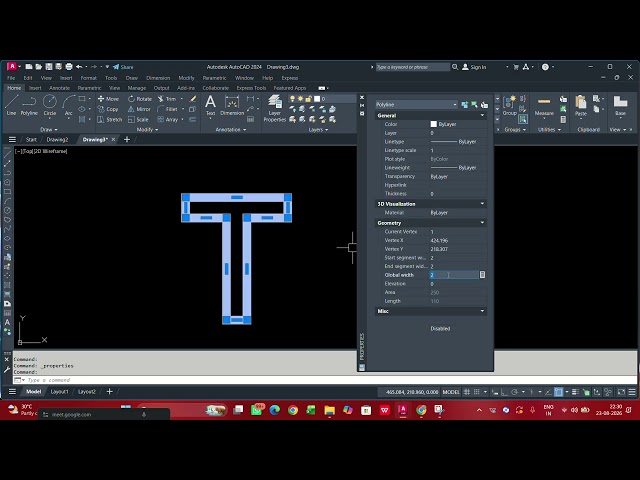Choose the Mirror tool
Screen dimensions: 640x480
pos(139,109)
